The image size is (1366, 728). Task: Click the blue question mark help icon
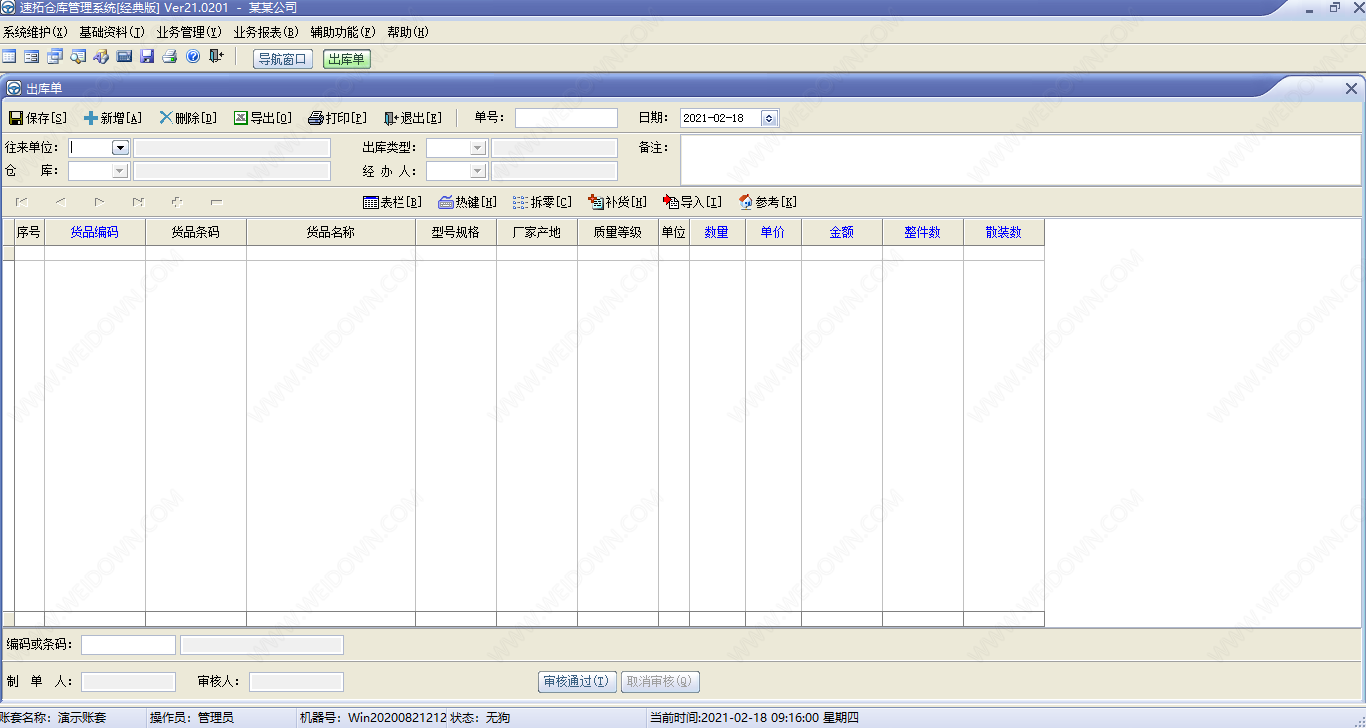coord(193,57)
